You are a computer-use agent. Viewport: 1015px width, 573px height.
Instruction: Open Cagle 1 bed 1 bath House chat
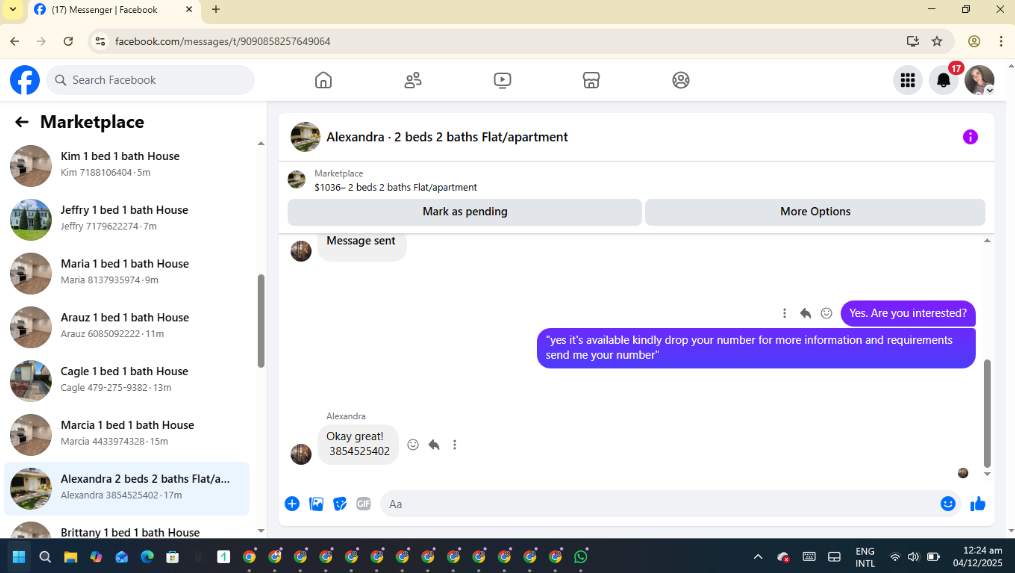point(127,380)
